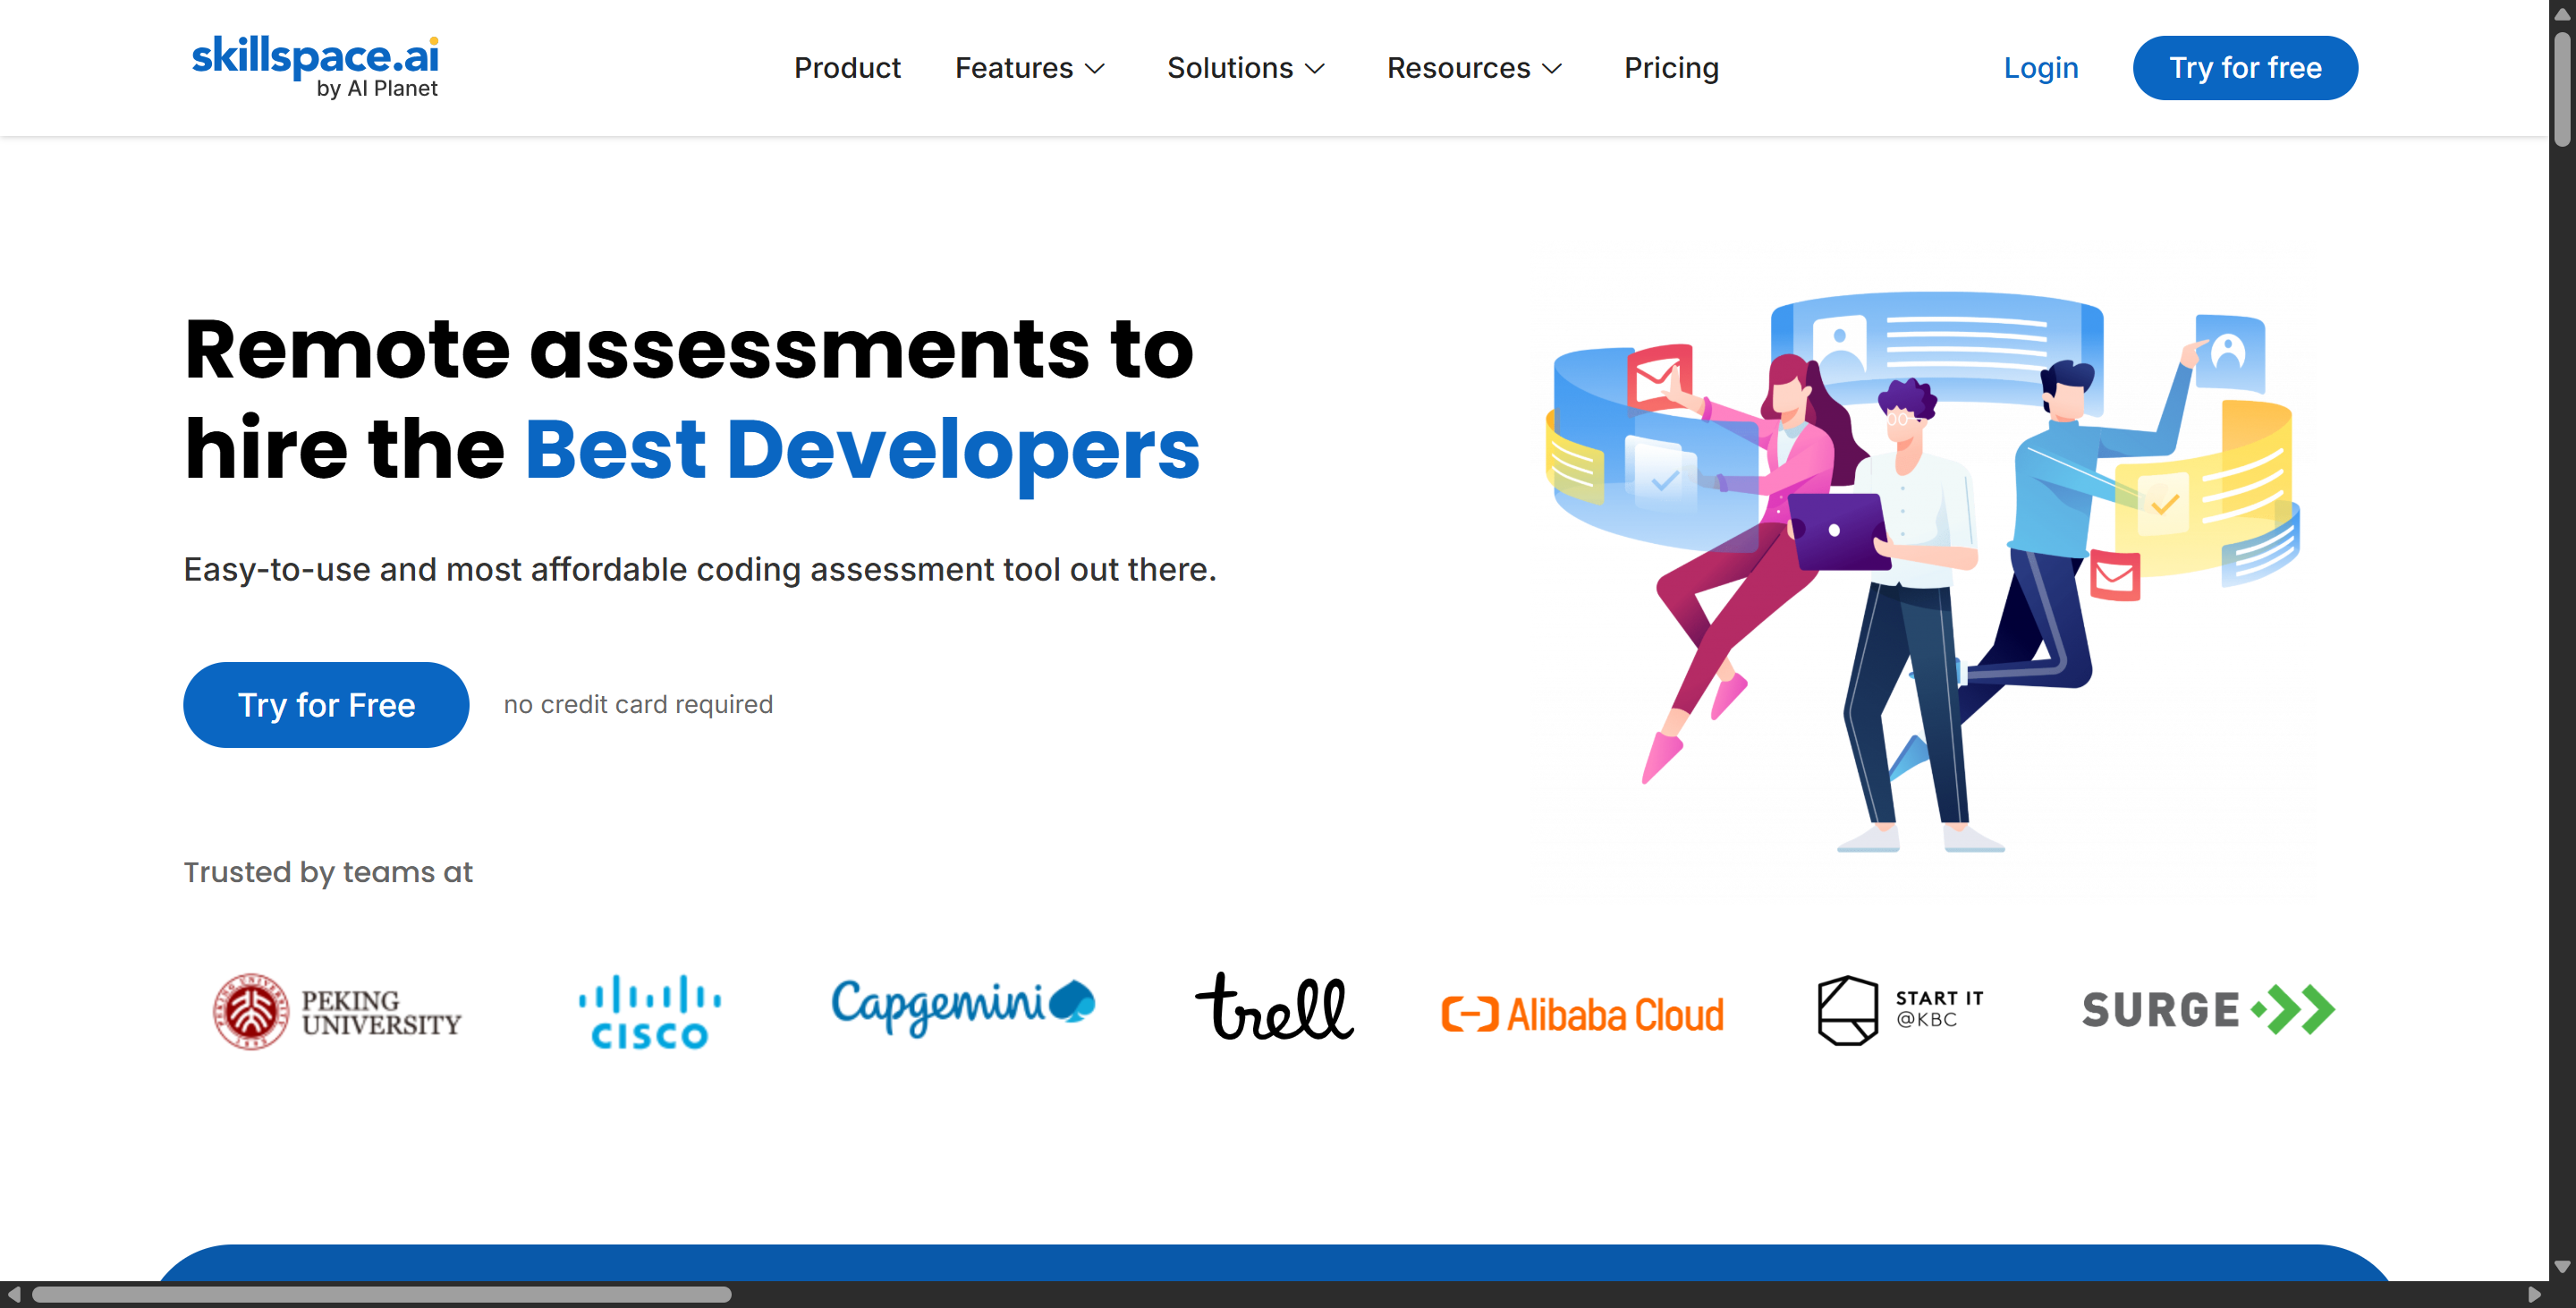Expand the Solutions dropdown
Screen dimensions: 2576x1308
pos(1246,68)
